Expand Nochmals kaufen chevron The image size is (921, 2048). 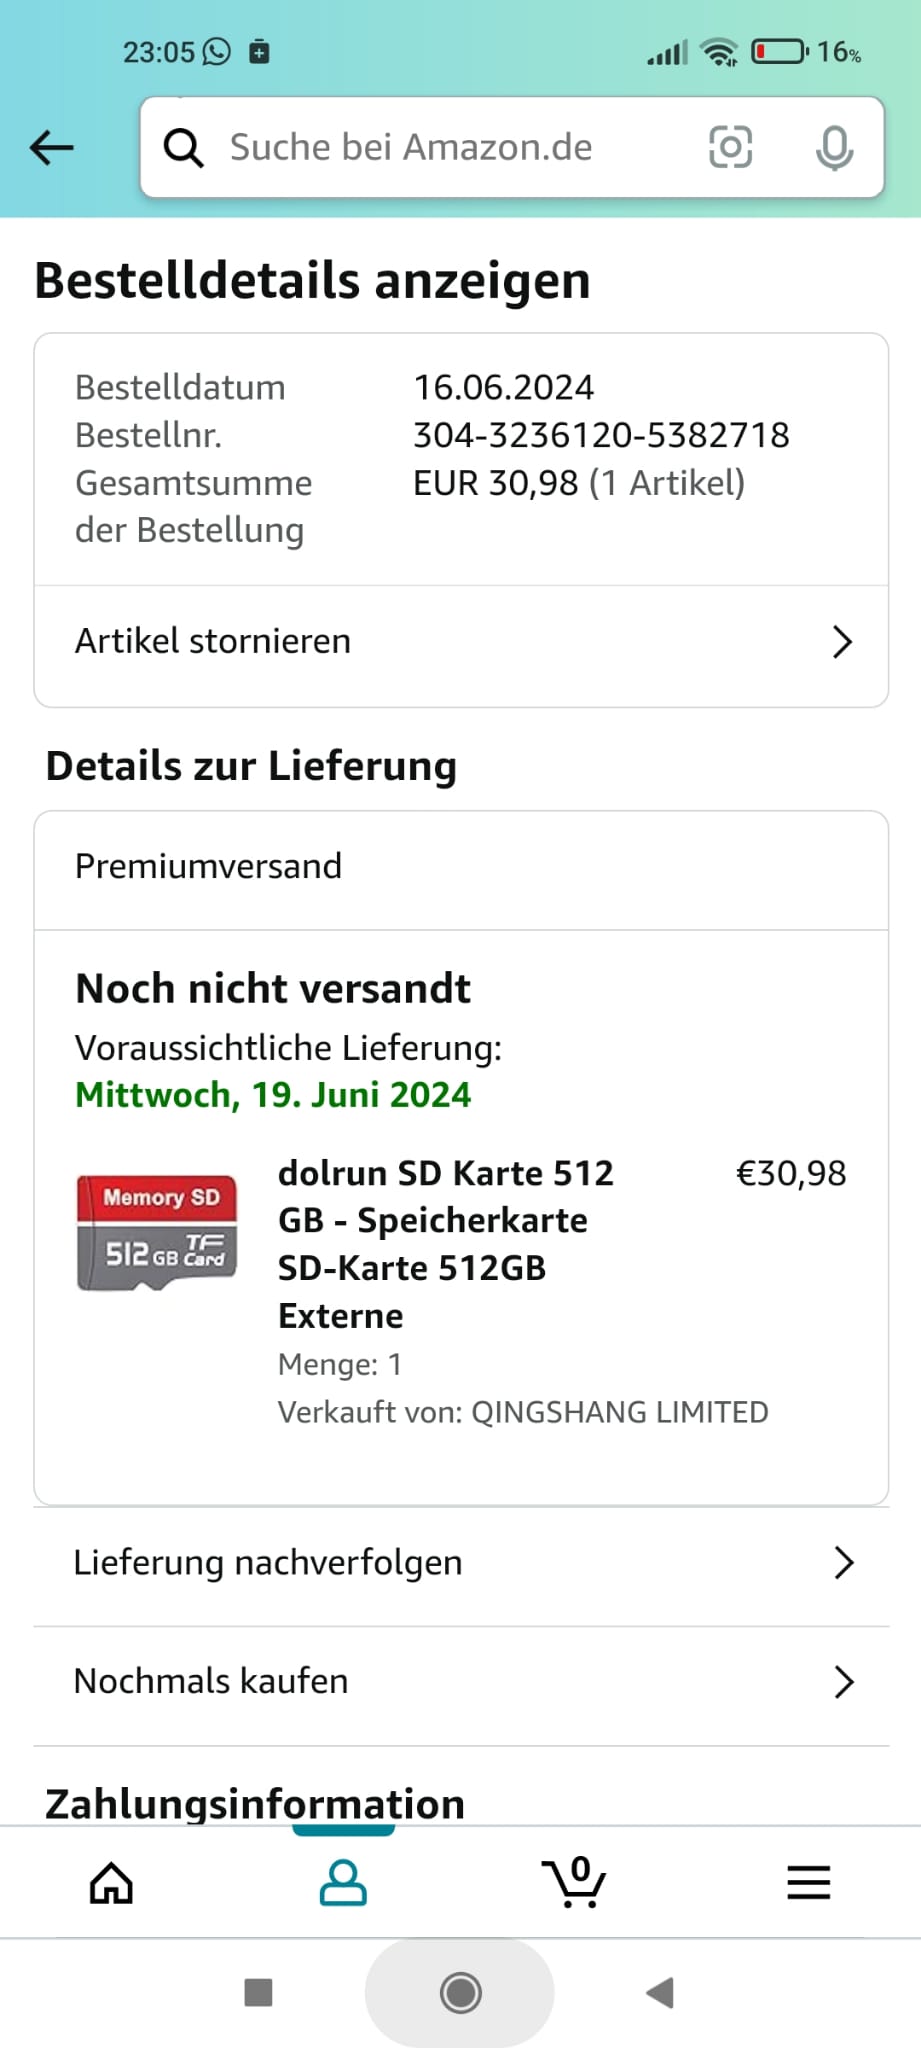844,1682
